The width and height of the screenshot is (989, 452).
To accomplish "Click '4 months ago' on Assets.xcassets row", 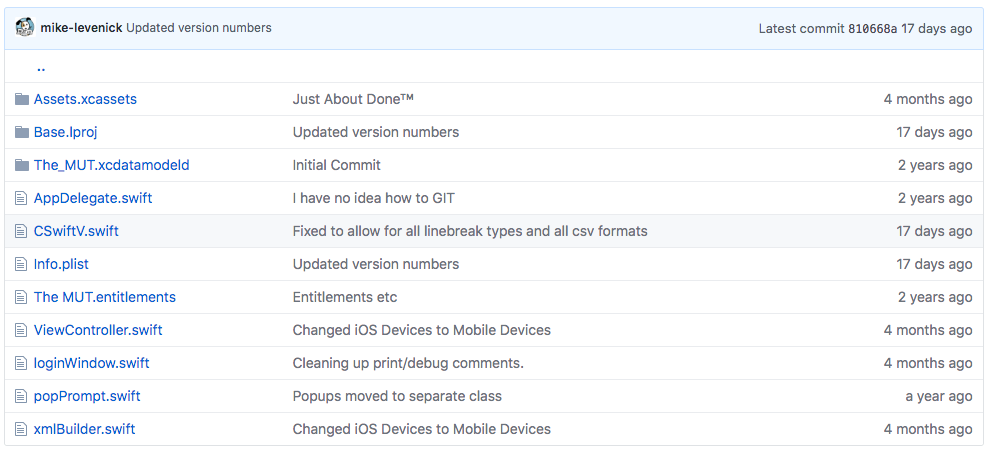I will 928,99.
